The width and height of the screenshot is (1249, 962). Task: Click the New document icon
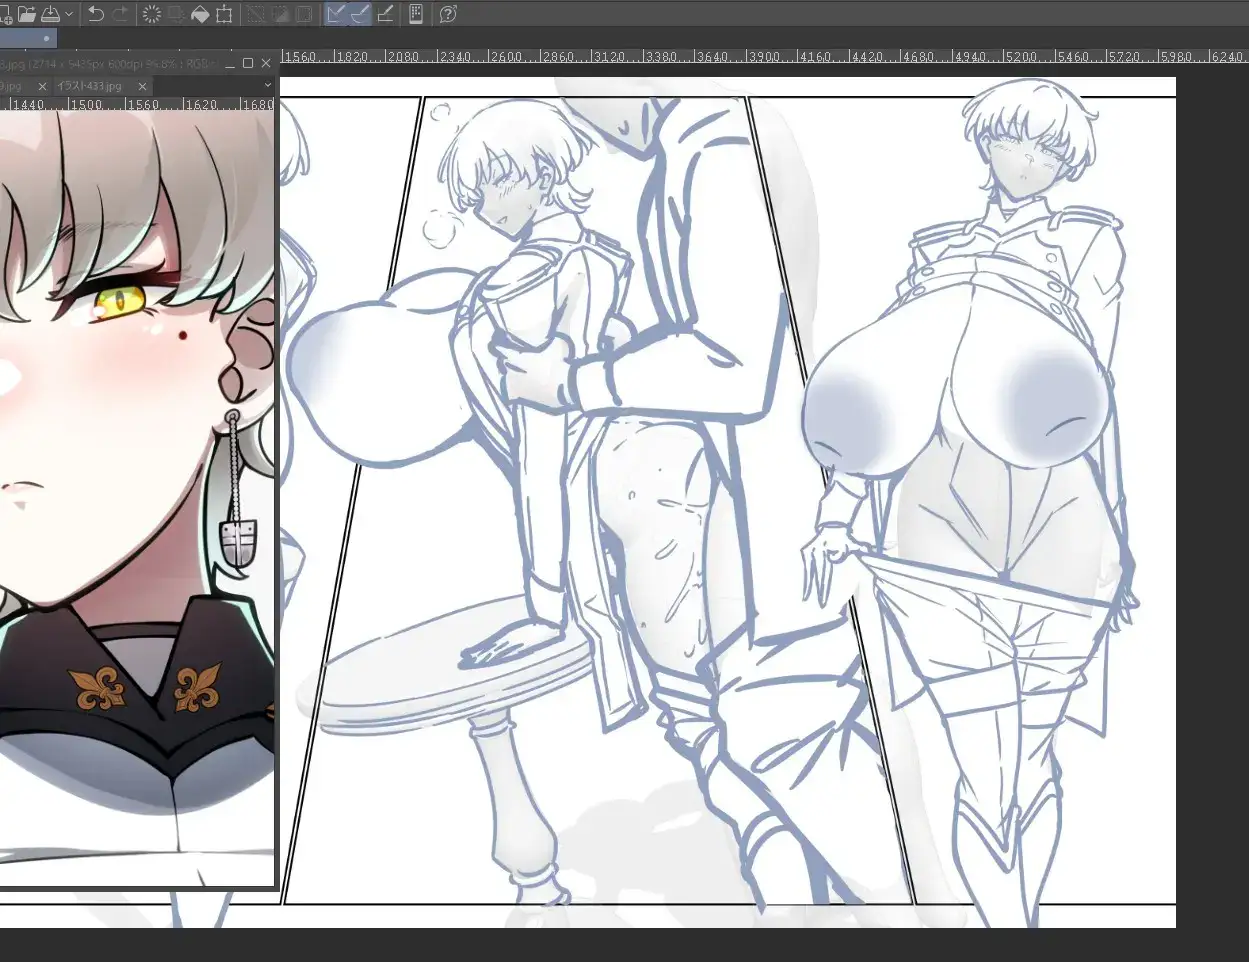pyautogui.click(x=5, y=14)
